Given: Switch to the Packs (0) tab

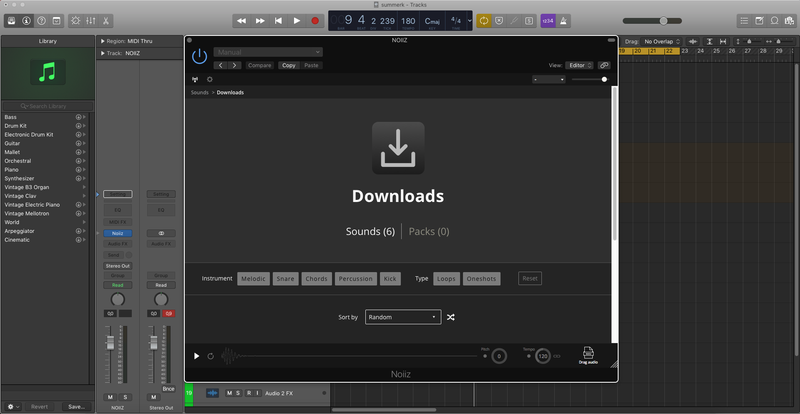Looking at the screenshot, I should (429, 231).
